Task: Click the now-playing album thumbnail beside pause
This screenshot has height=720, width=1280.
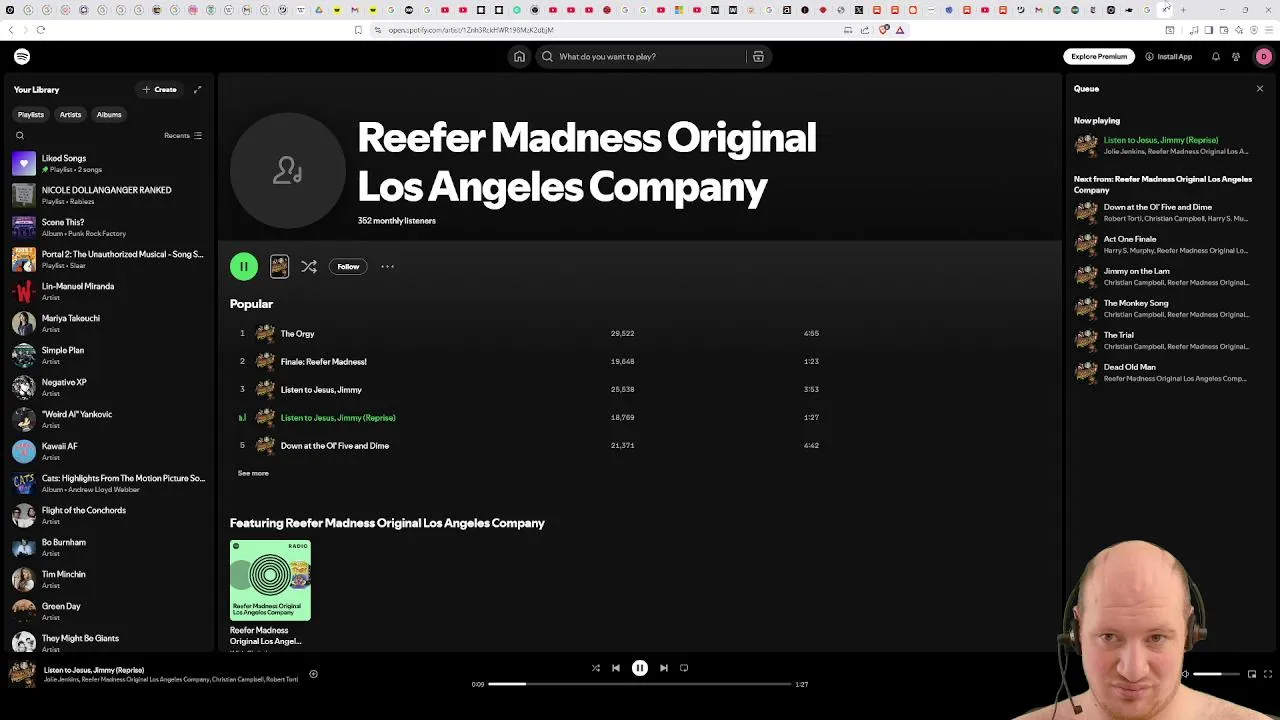Action: pos(279,267)
